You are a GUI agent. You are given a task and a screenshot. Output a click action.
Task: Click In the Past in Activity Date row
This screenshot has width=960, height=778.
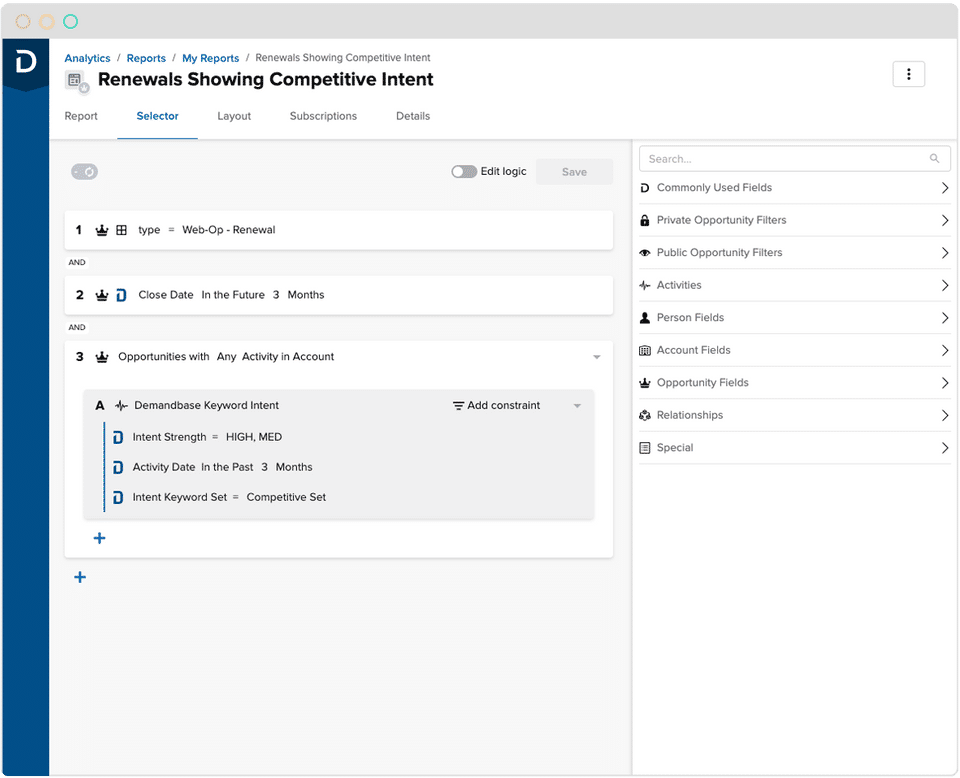tap(227, 467)
